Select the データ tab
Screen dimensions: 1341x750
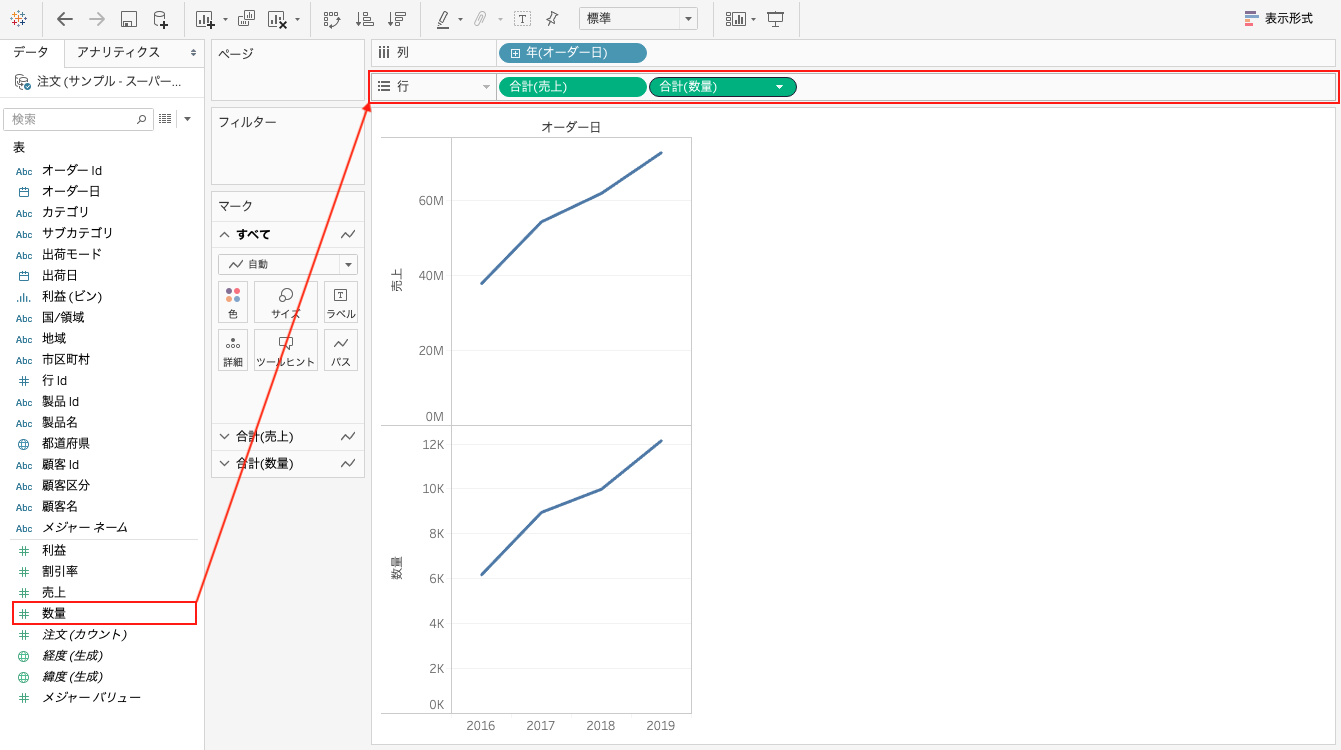(x=31, y=52)
